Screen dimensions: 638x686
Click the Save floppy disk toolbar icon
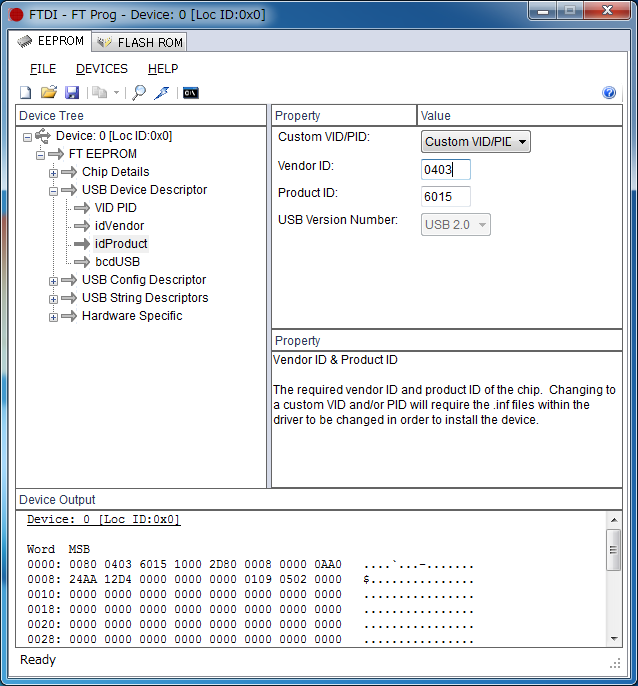72,93
